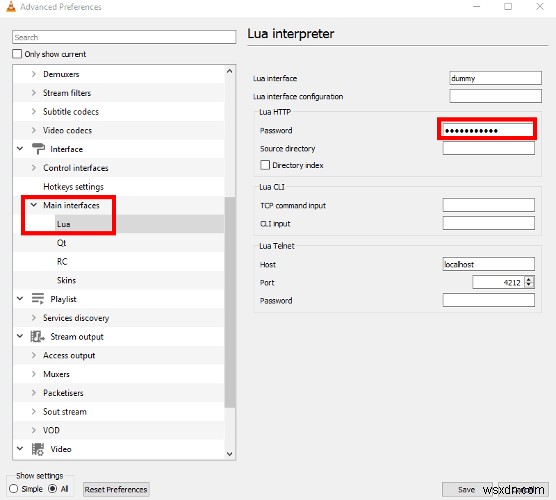Click the Lua interface text field
556x500 pixels.
(x=495, y=78)
